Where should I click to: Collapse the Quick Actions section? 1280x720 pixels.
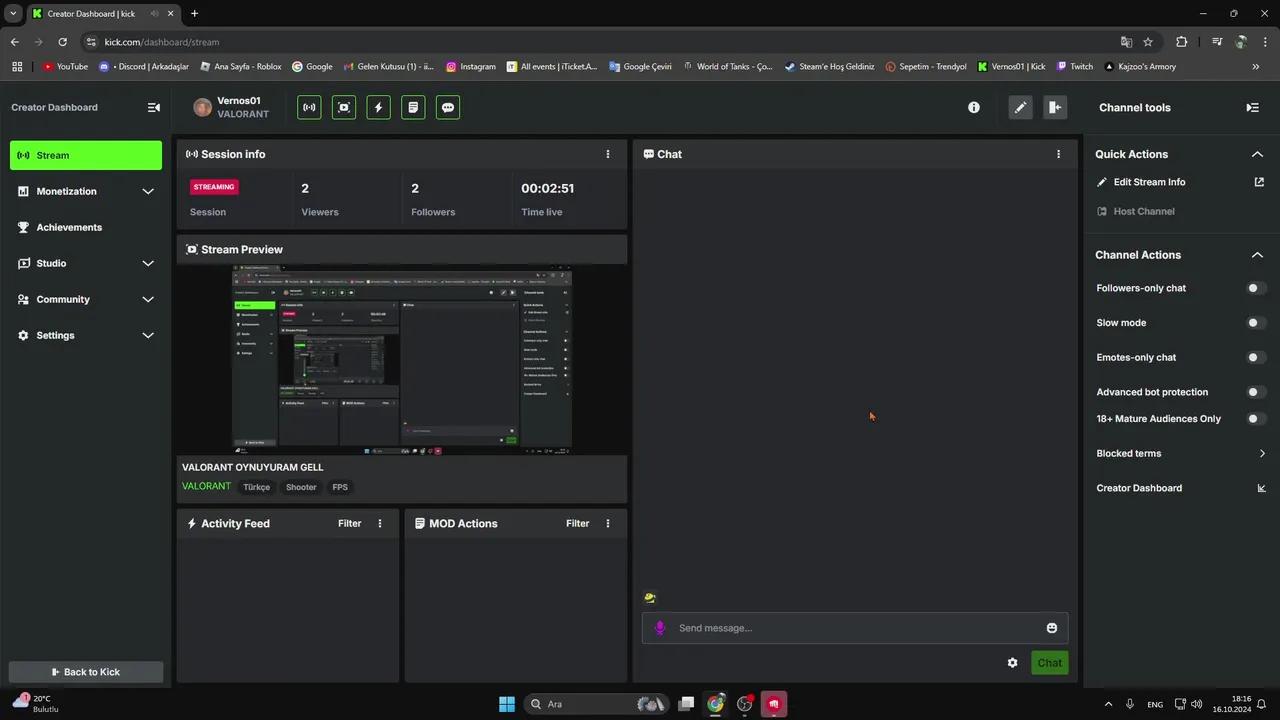coord(1257,154)
